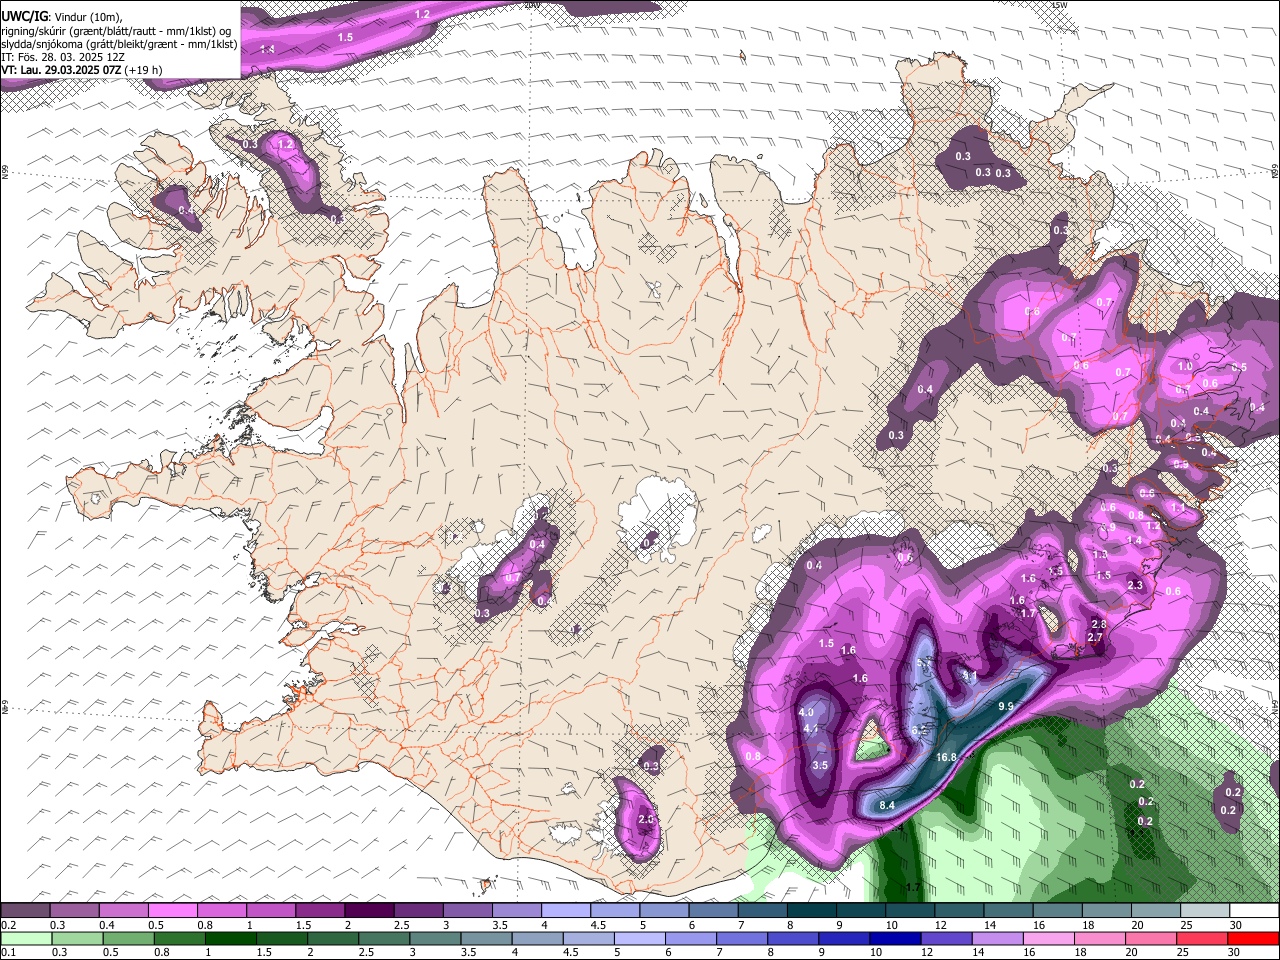Click light grey snow swatch between 25 and 30
This screenshot has height=960, width=1280.
click(x=1206, y=911)
